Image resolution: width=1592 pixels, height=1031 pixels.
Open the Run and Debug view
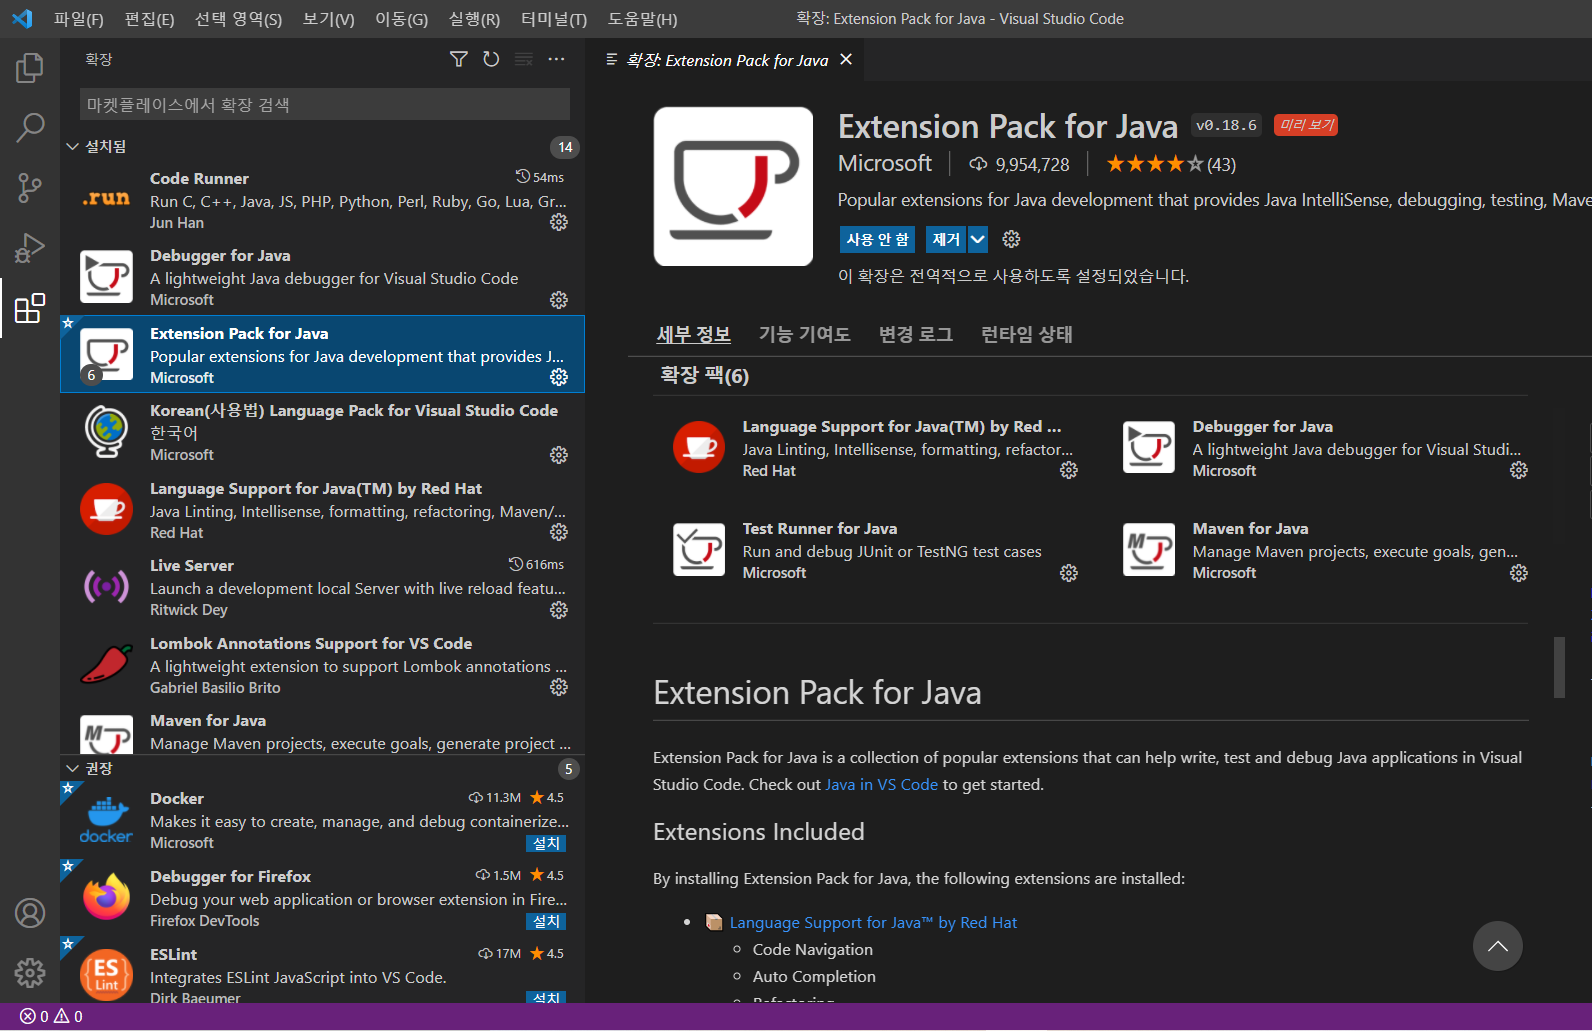click(x=30, y=247)
